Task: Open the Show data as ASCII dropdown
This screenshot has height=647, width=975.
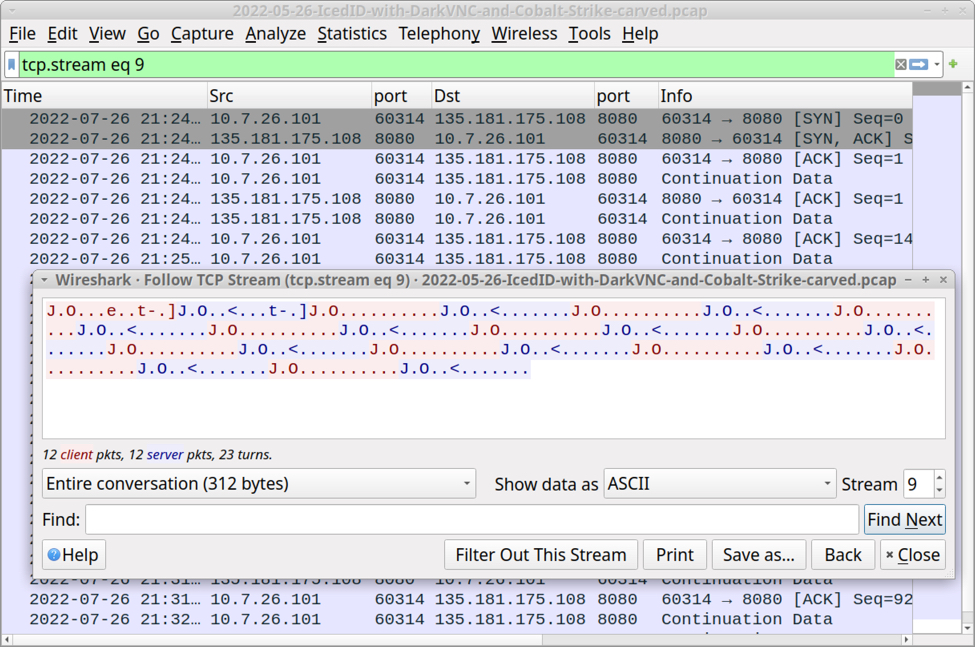Action: [x=720, y=484]
